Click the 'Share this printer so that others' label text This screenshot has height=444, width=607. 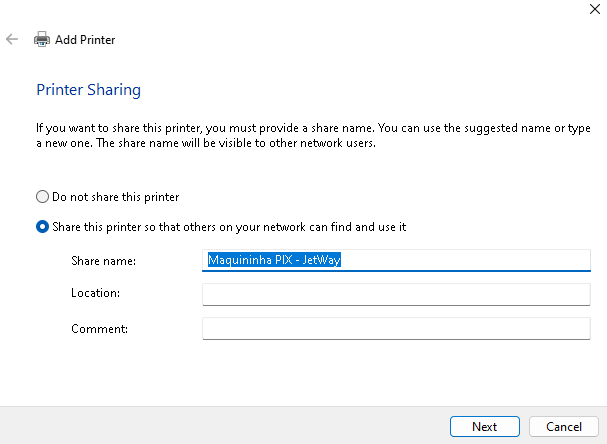click(x=228, y=227)
